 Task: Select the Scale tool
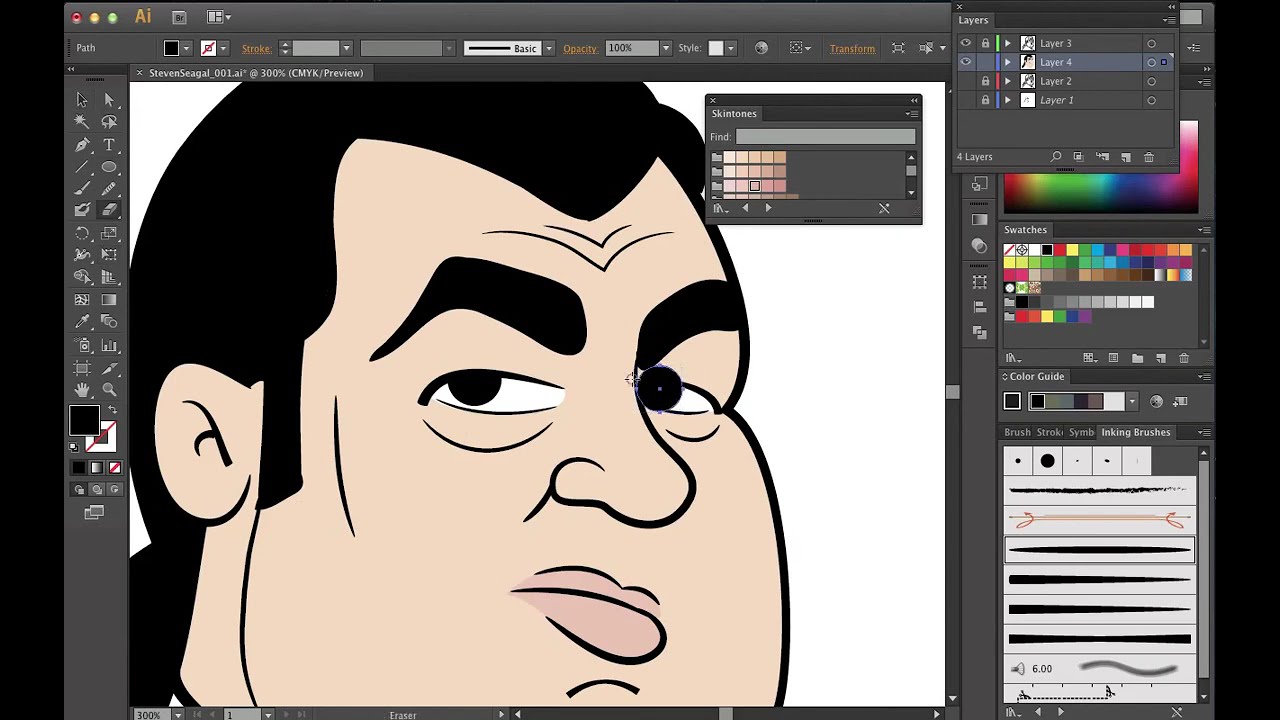coord(109,233)
